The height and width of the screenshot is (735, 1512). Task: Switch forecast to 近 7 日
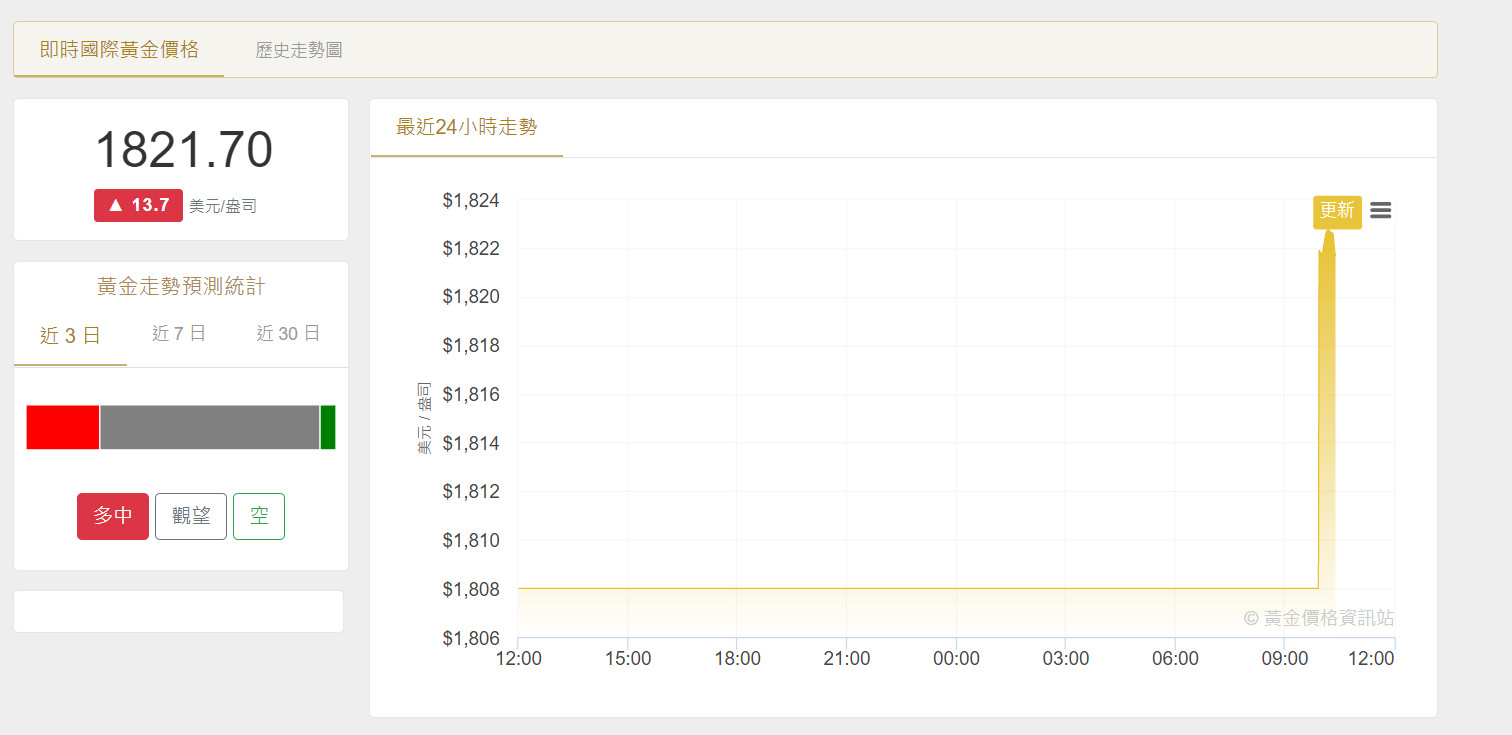tap(179, 334)
